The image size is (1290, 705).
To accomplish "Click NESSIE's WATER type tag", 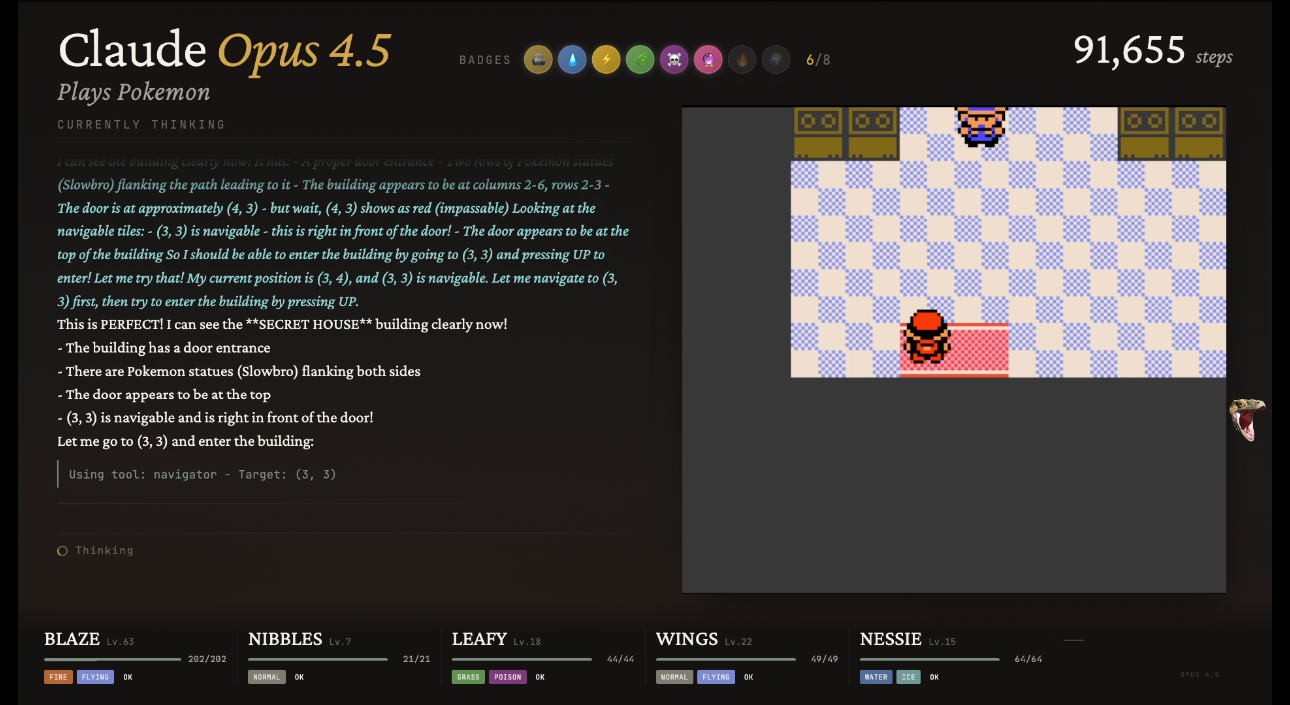I will [876, 677].
